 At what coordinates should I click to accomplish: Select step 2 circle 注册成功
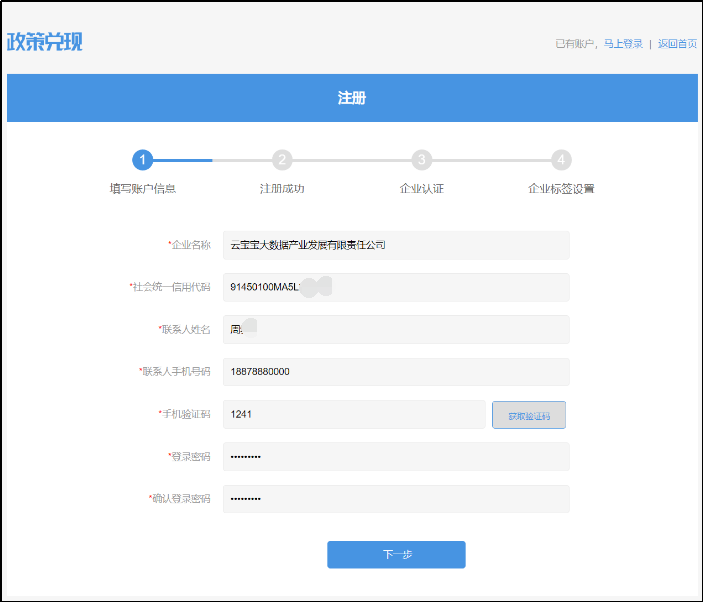click(282, 160)
